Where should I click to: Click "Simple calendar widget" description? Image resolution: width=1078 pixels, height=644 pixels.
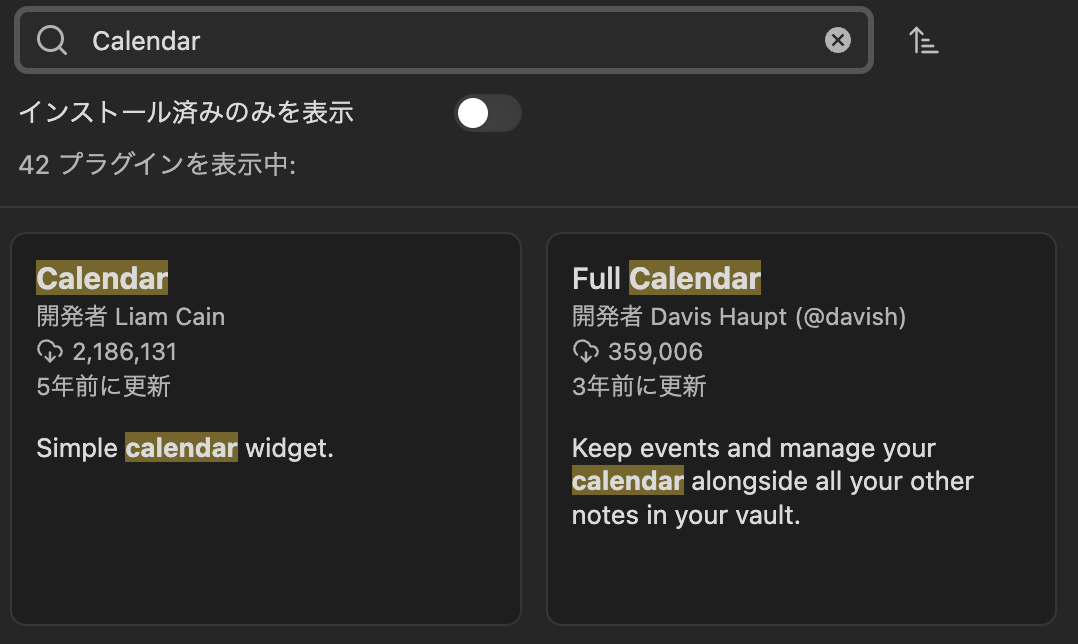coord(185,448)
